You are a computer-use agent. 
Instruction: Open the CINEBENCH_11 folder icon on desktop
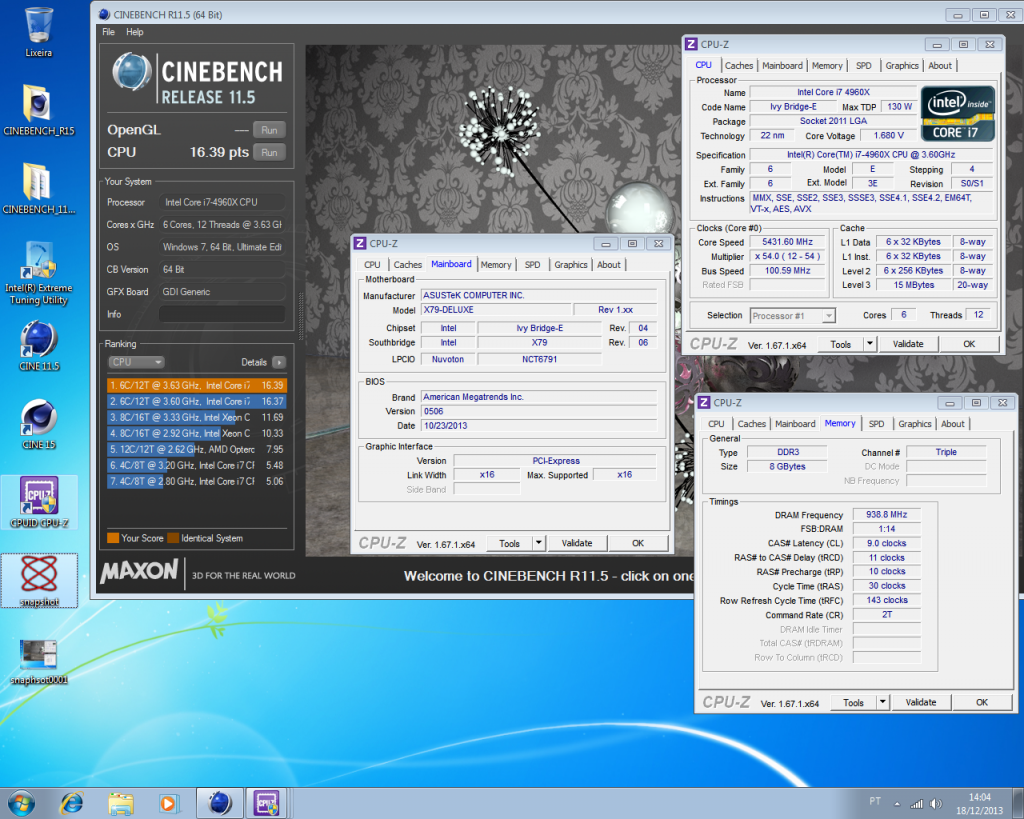tap(39, 188)
